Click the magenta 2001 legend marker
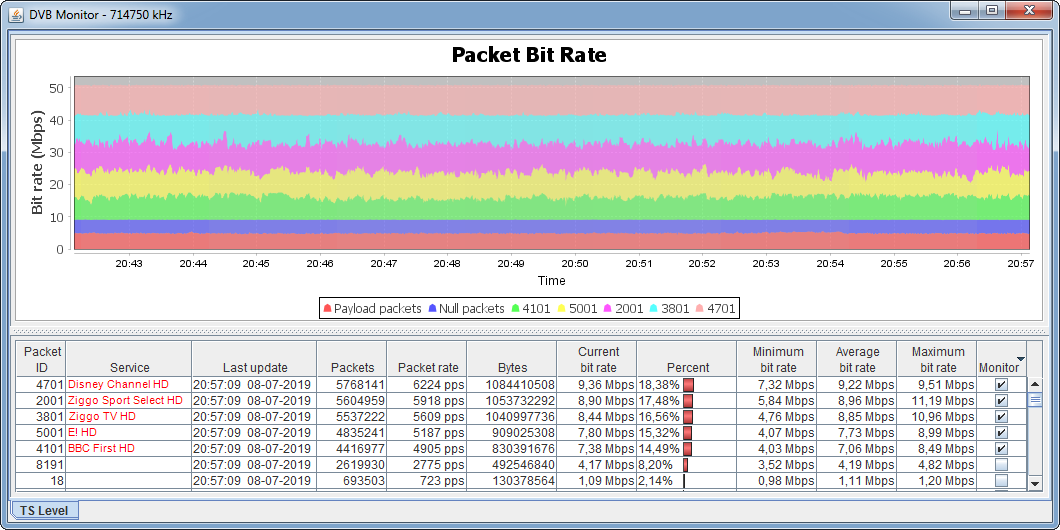Viewport: 1060px width, 530px height. coord(608,309)
